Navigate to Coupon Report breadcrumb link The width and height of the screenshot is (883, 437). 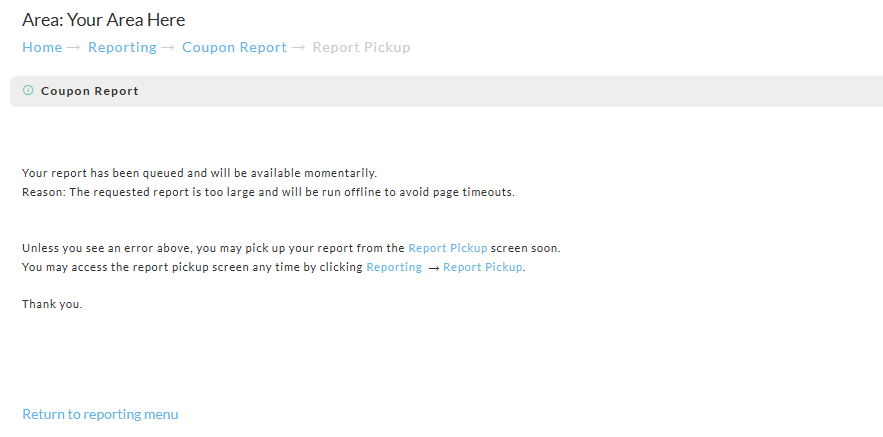(234, 47)
